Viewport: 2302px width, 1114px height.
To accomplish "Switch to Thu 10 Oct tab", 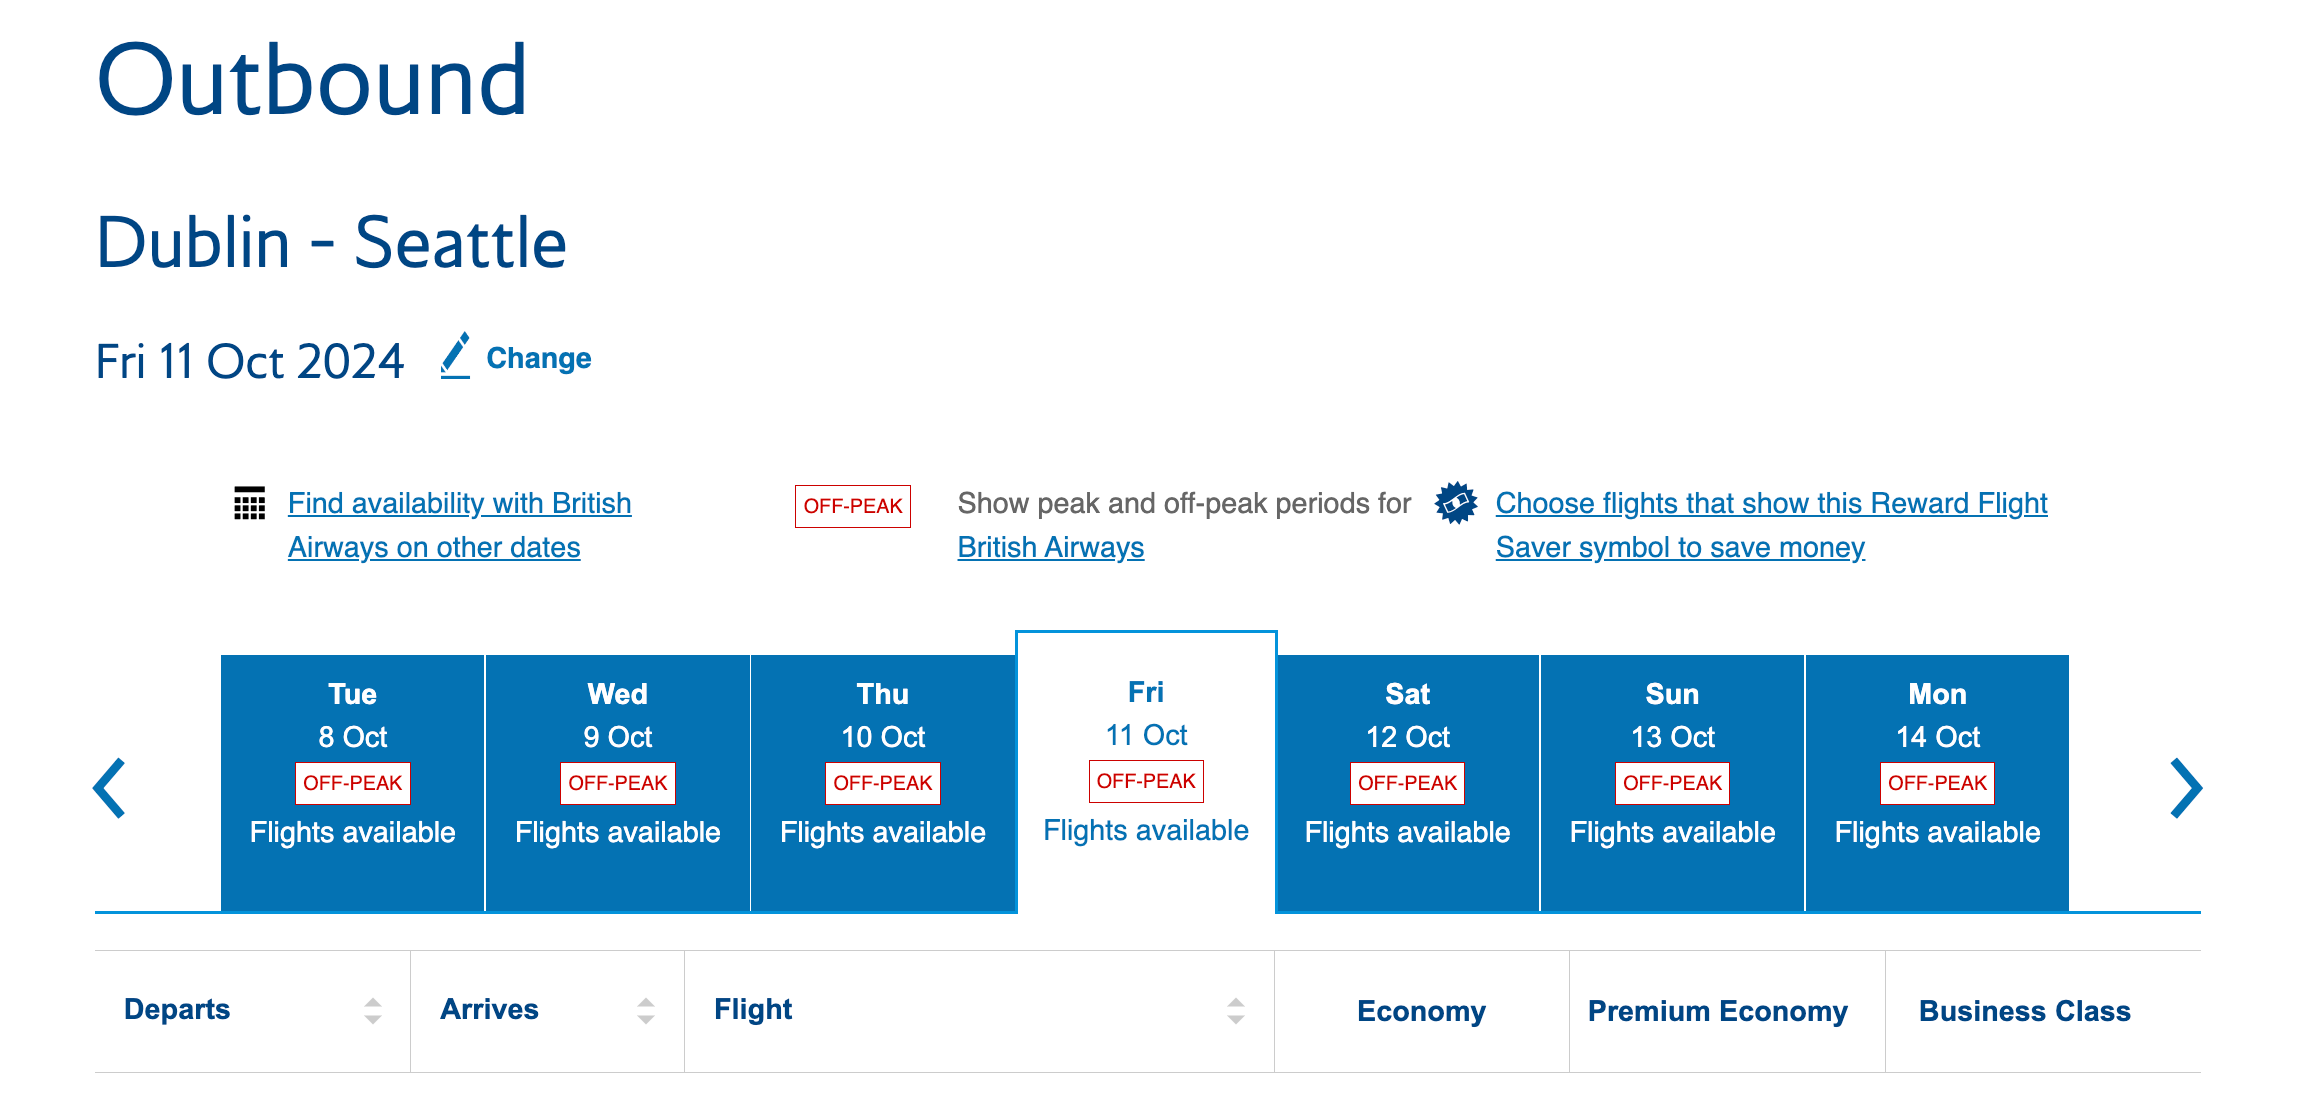I will tap(882, 782).
